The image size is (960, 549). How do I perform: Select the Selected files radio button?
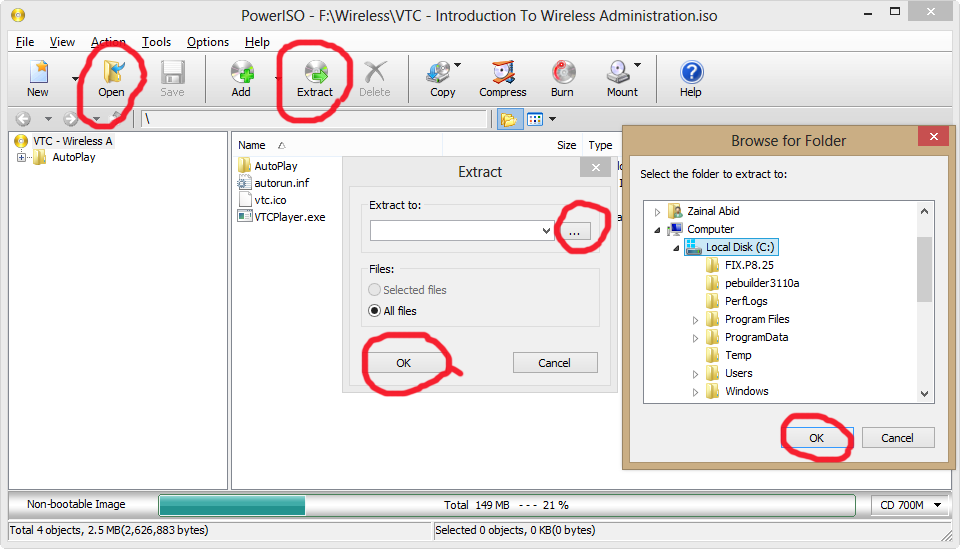point(375,289)
